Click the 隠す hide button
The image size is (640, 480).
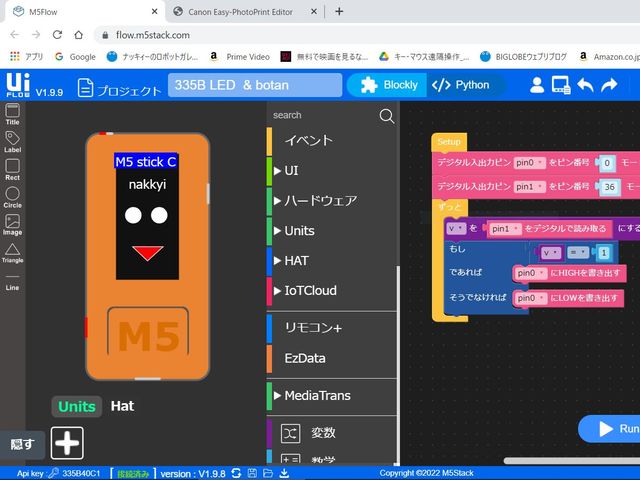[x=22, y=444]
